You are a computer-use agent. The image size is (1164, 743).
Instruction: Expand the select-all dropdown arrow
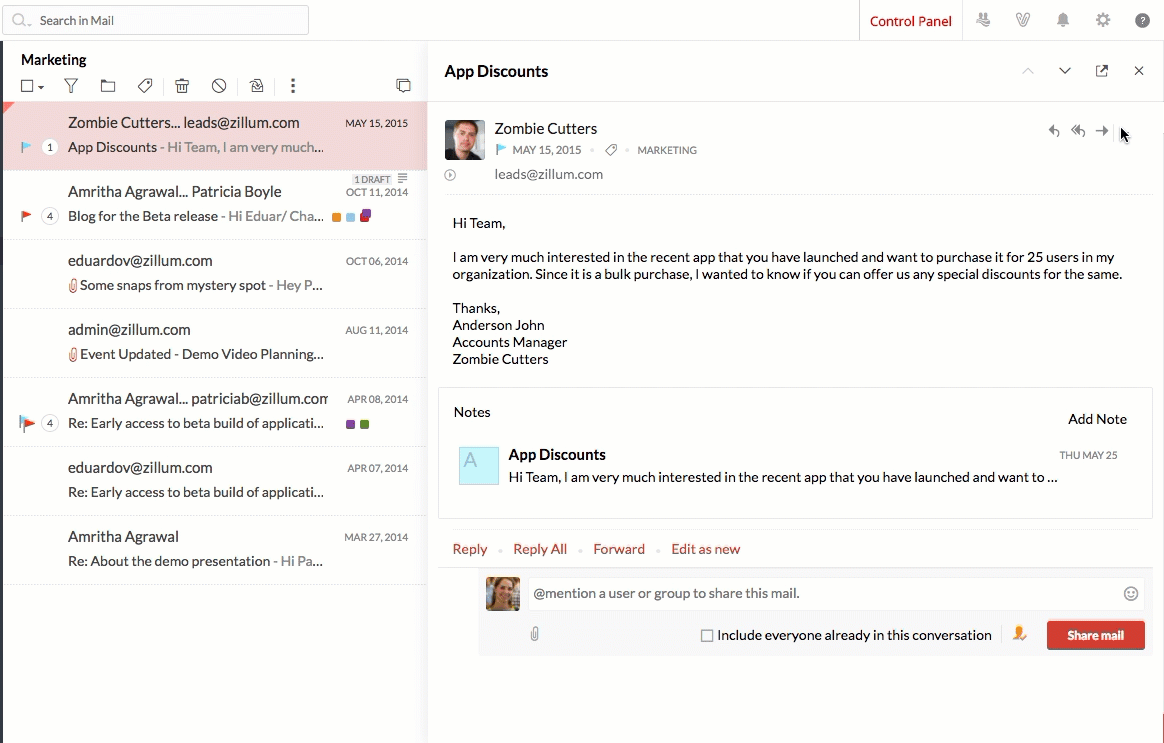coord(41,88)
